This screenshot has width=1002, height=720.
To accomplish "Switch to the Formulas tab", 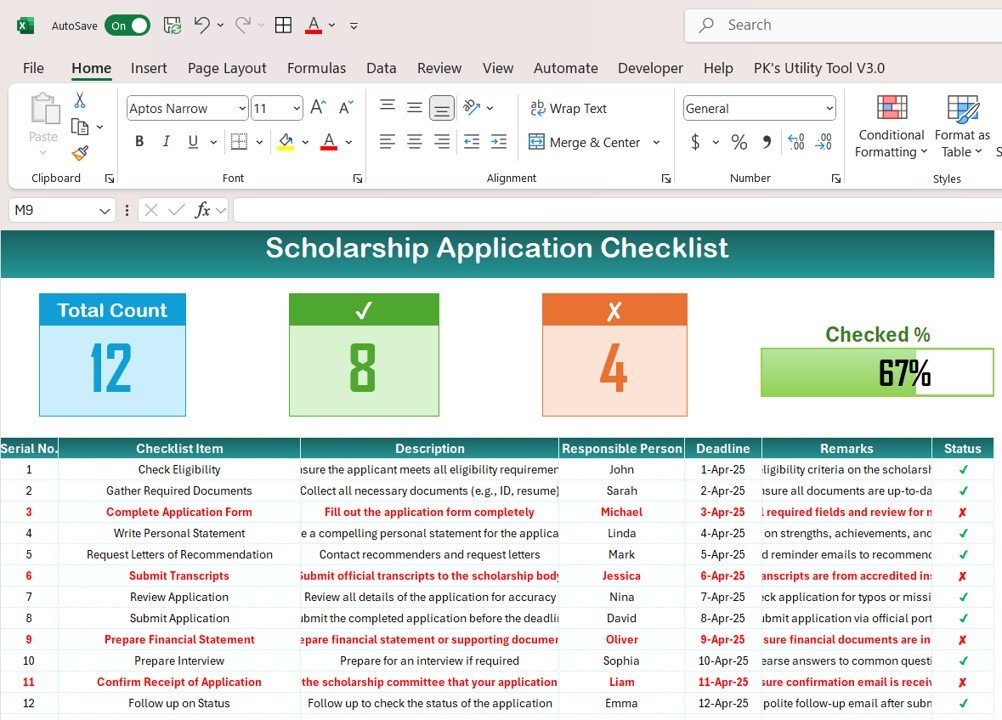I will pos(316,68).
